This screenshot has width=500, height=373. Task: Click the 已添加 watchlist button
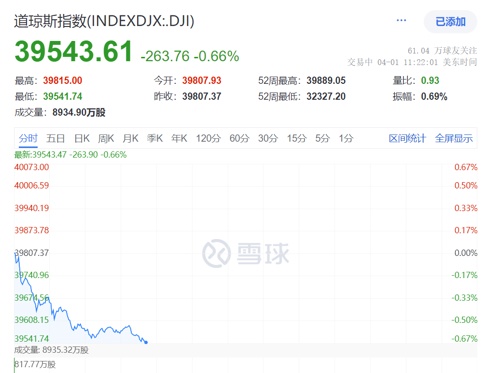pos(450,22)
